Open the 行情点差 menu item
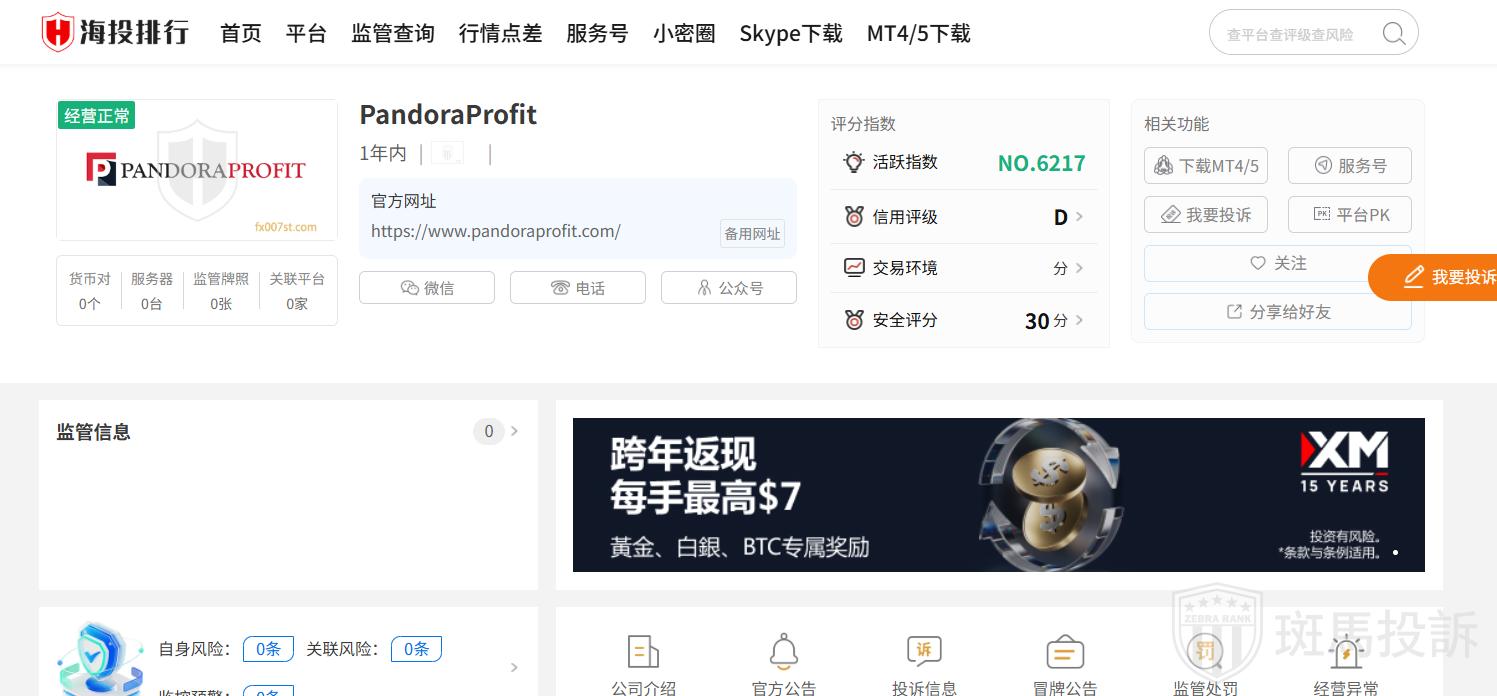Screen dimensions: 1497x696 500,33
